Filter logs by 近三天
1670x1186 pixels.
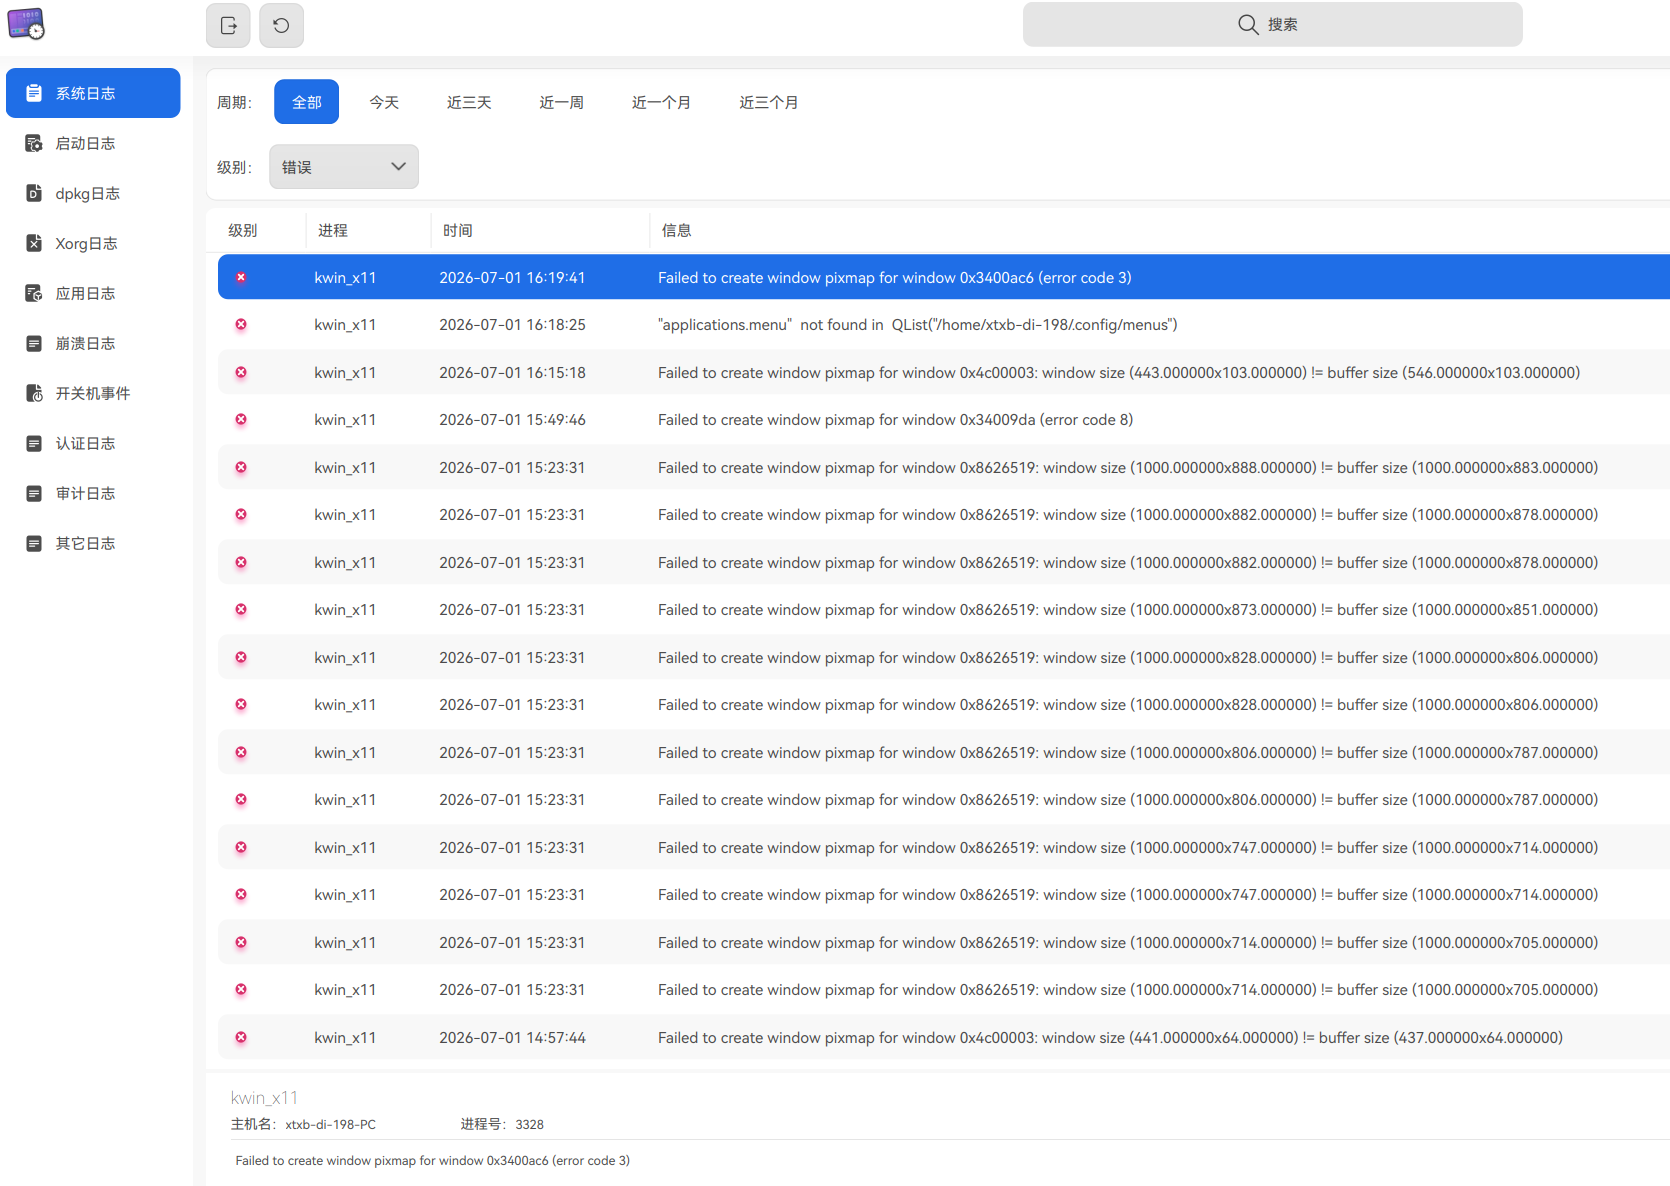[x=469, y=102]
